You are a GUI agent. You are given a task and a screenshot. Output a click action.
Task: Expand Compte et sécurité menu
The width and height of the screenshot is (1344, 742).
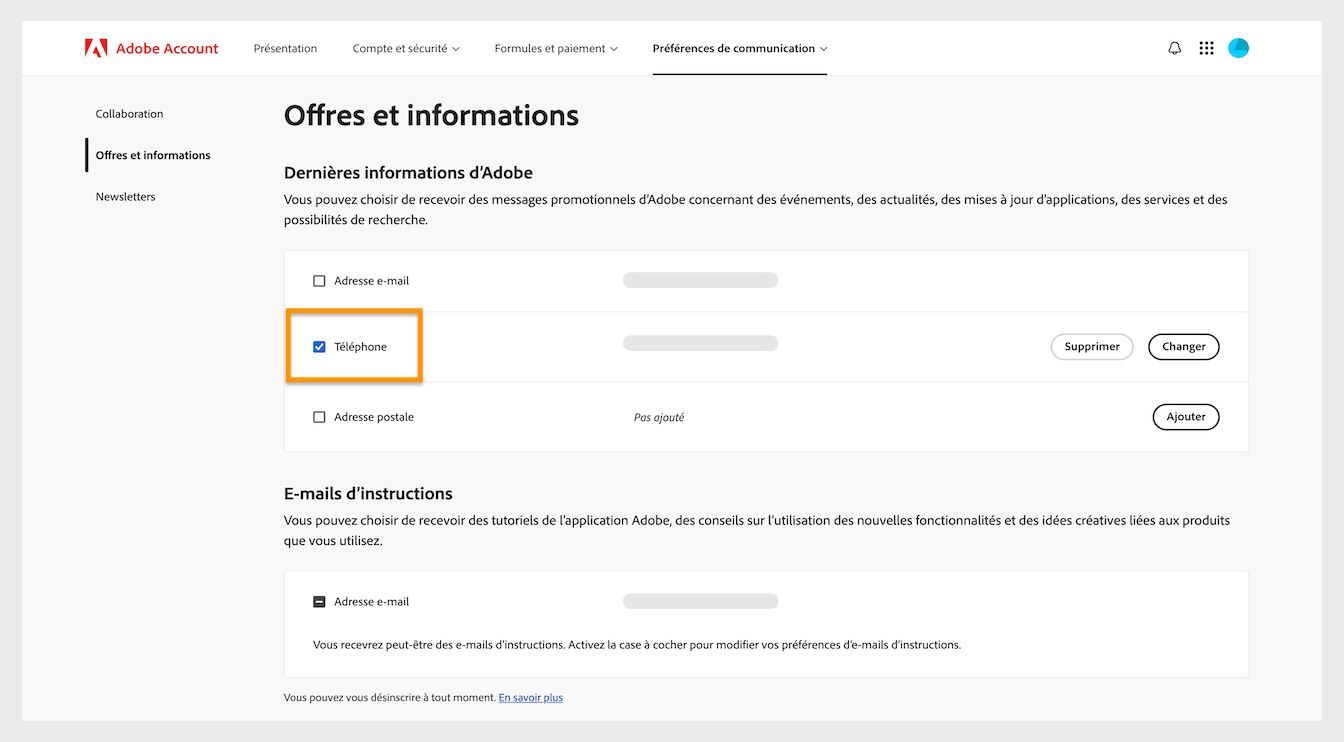[406, 48]
